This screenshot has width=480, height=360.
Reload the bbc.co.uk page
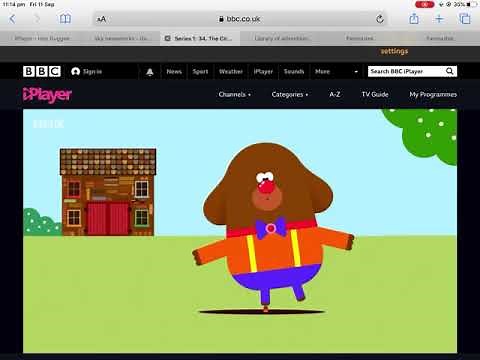380,19
